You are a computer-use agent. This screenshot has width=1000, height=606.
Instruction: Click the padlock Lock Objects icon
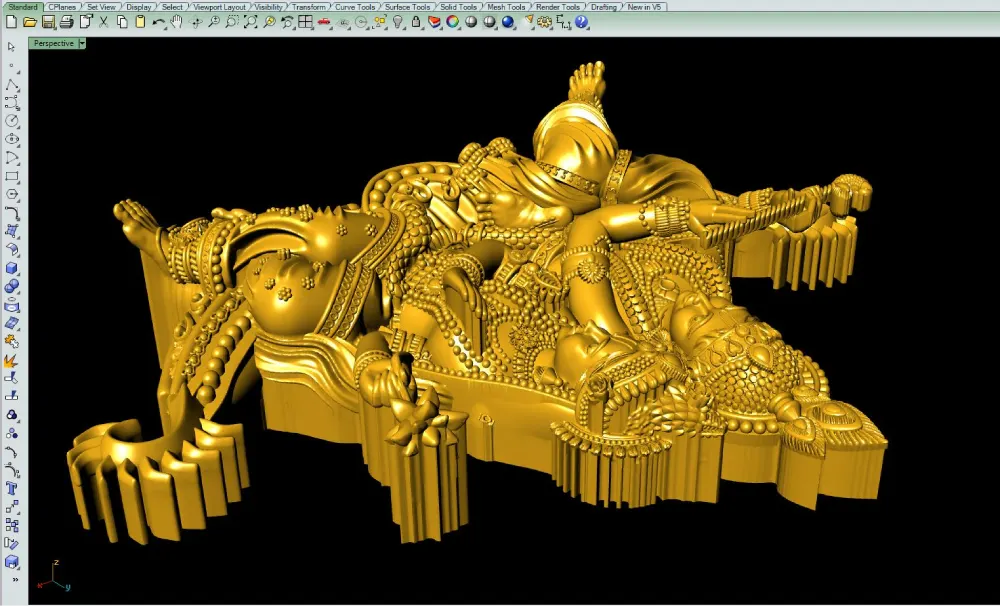pyautogui.click(x=416, y=22)
